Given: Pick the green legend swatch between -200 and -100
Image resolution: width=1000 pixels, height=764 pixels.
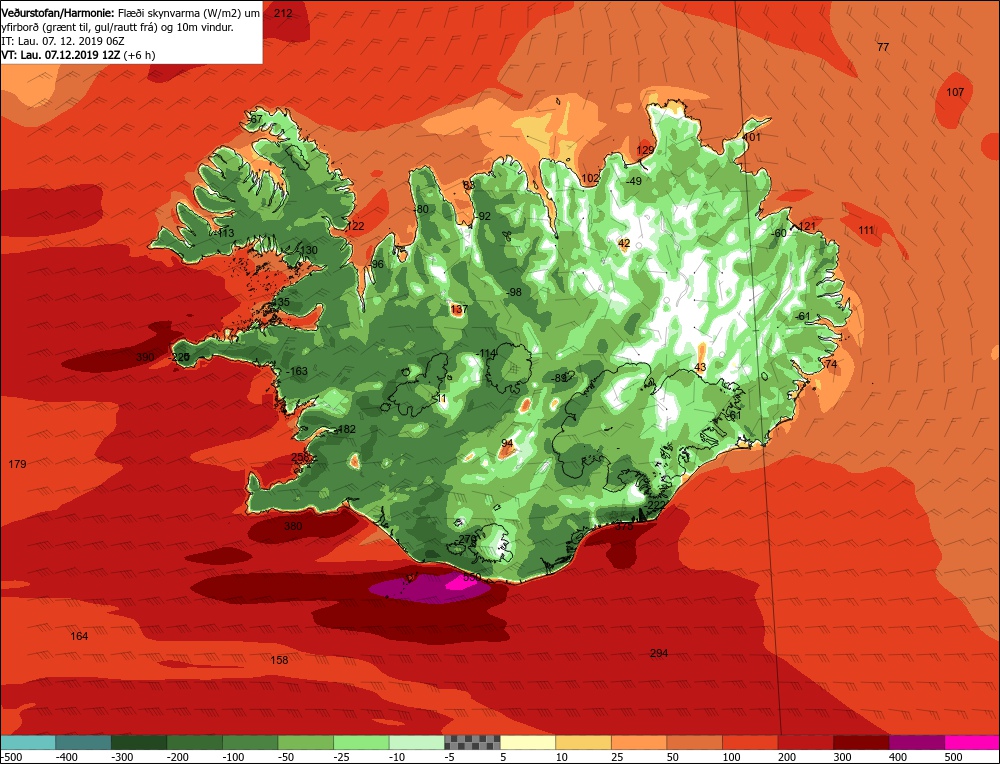Looking at the screenshot, I should click(x=195, y=742).
